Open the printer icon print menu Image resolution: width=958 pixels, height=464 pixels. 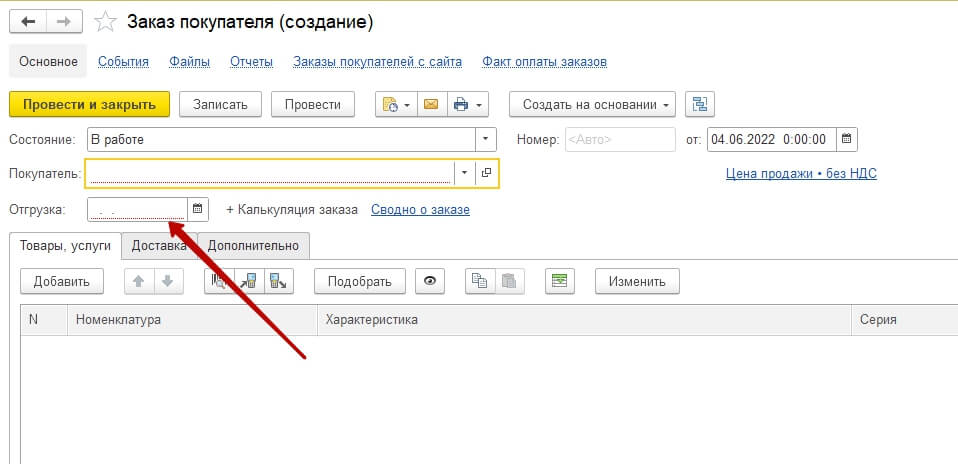pos(467,105)
